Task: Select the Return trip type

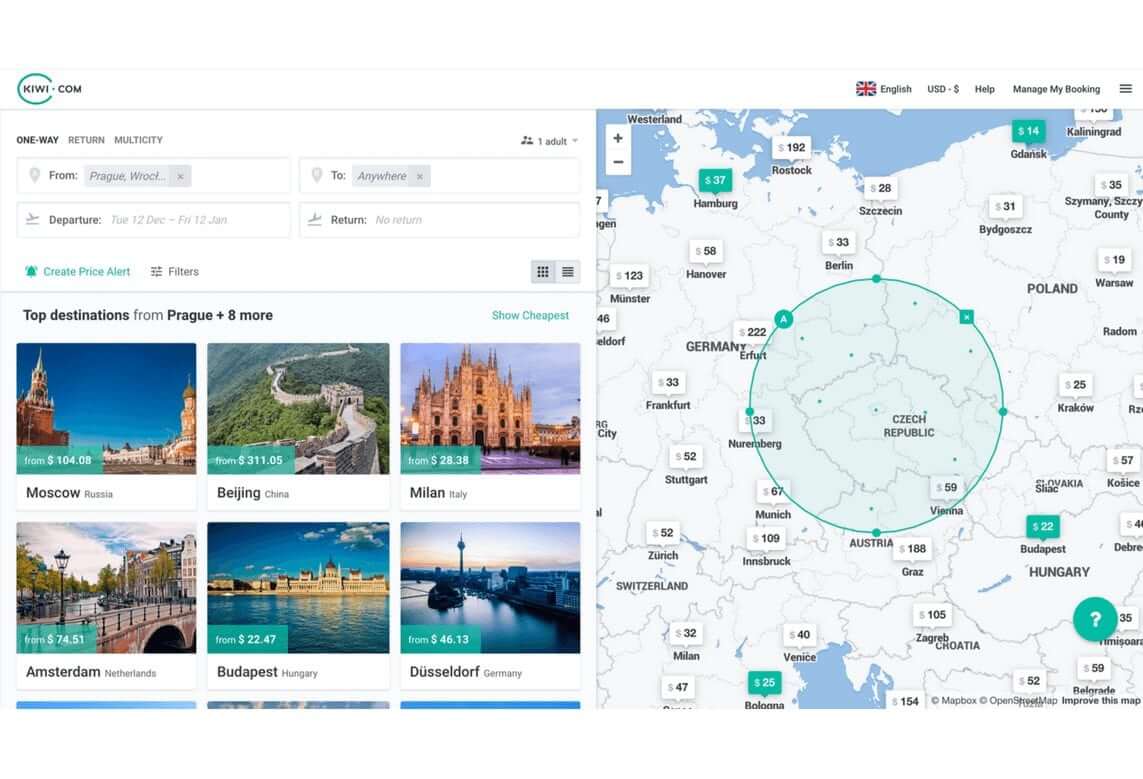Action: pos(86,140)
